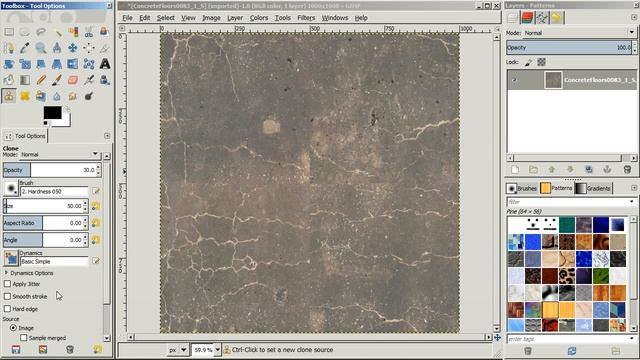Select the Crop tool
Viewport: 640px width, 360px height.
[105, 48]
